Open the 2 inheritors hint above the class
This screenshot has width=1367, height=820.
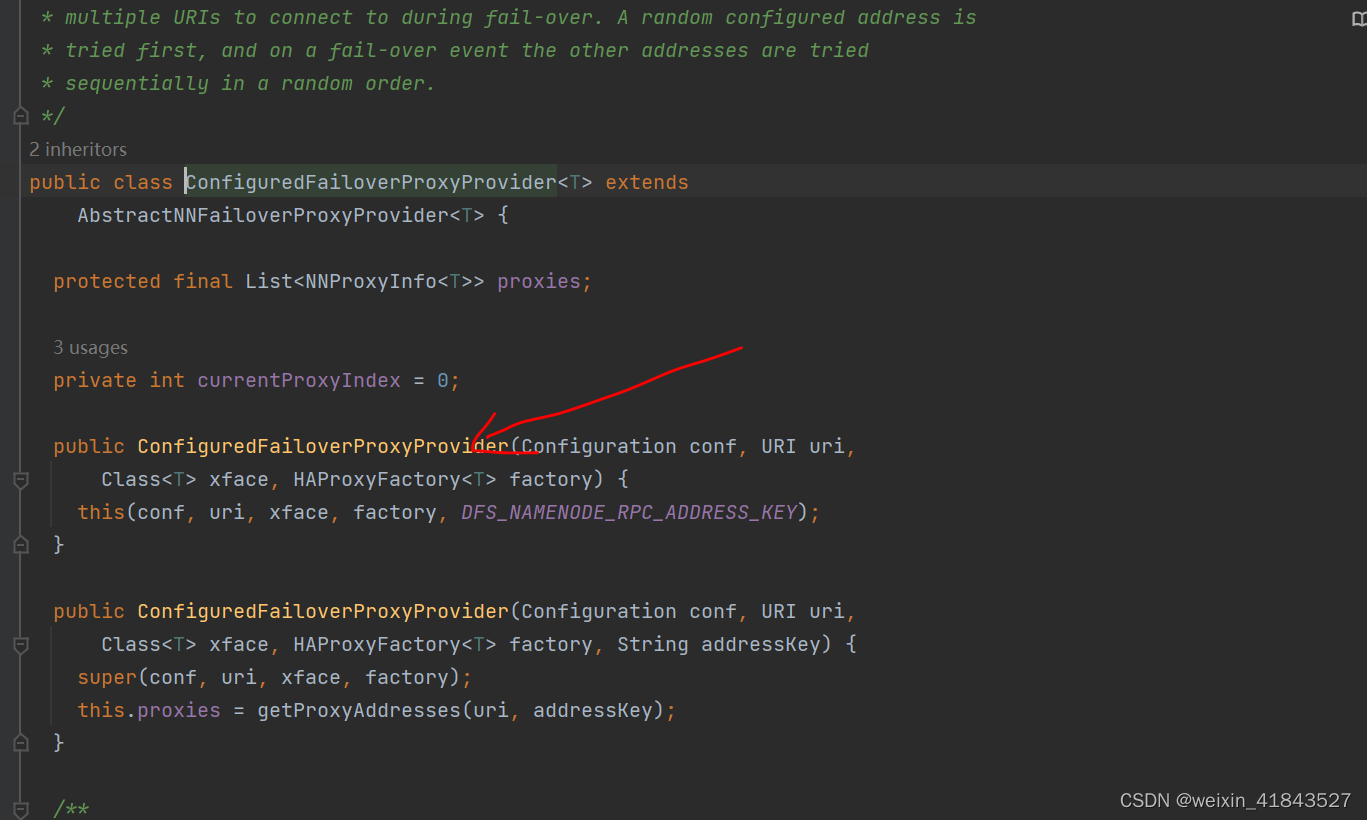tap(78, 149)
